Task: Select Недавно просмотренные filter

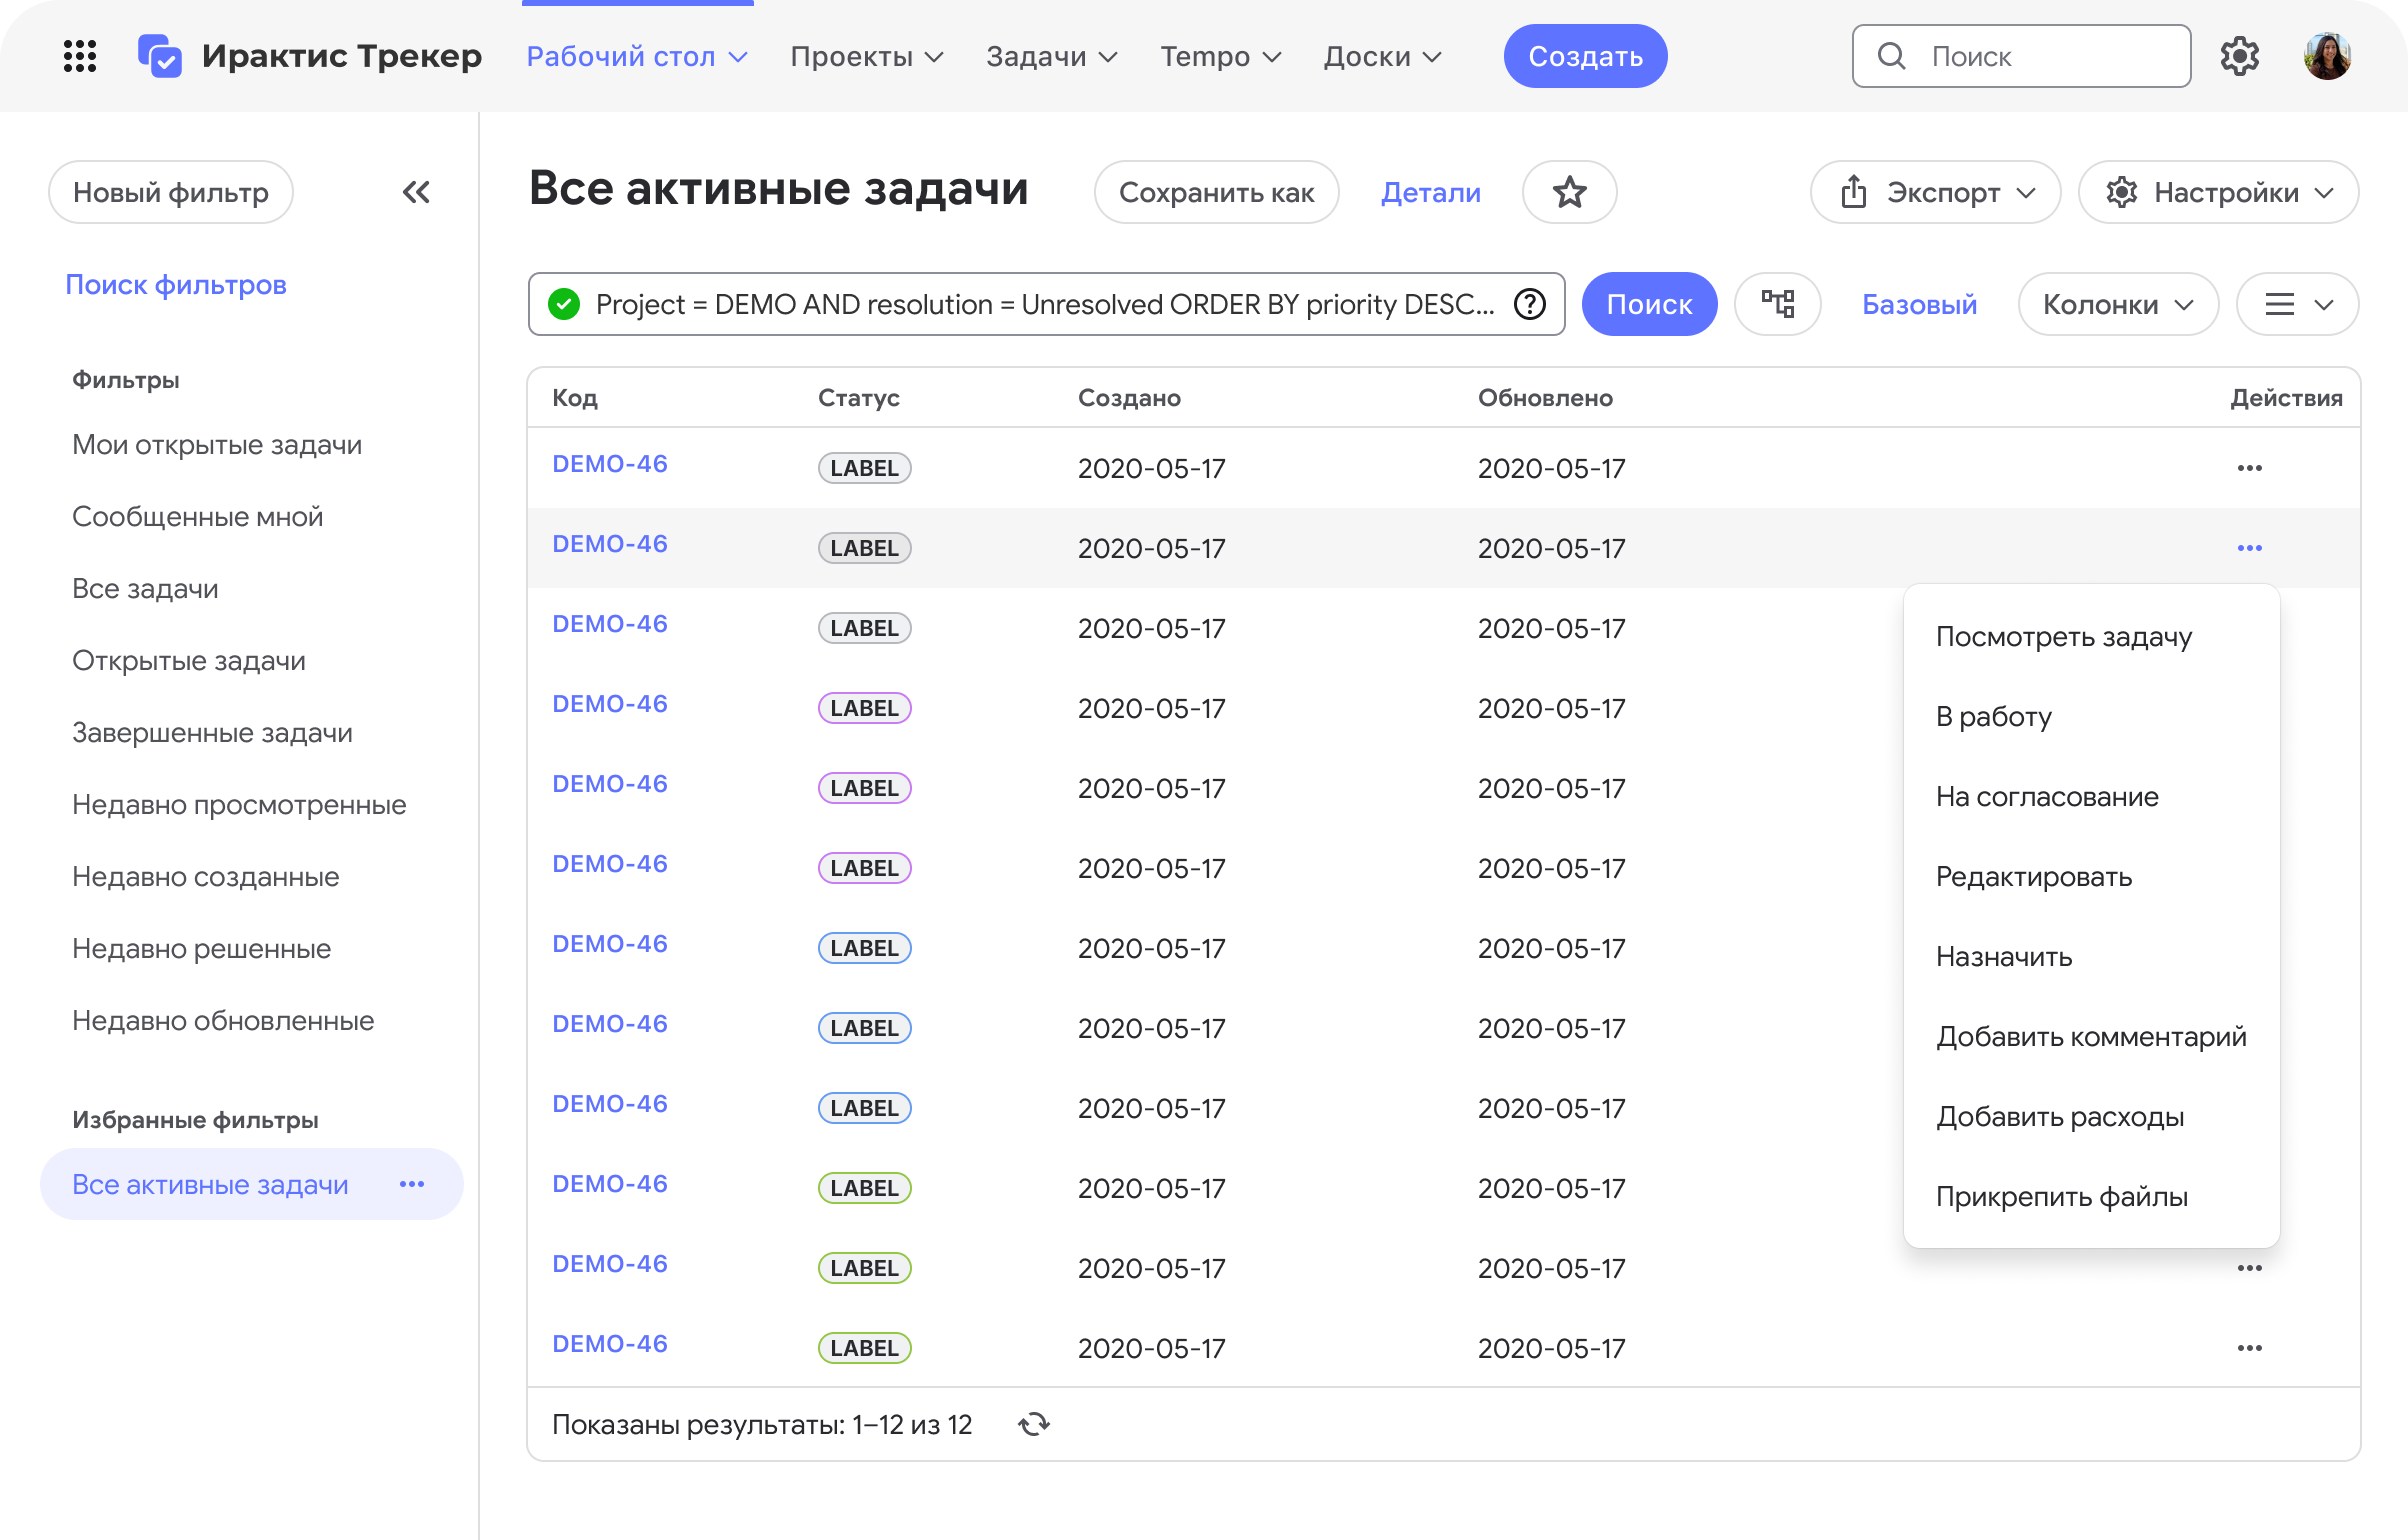Action: (x=239, y=804)
